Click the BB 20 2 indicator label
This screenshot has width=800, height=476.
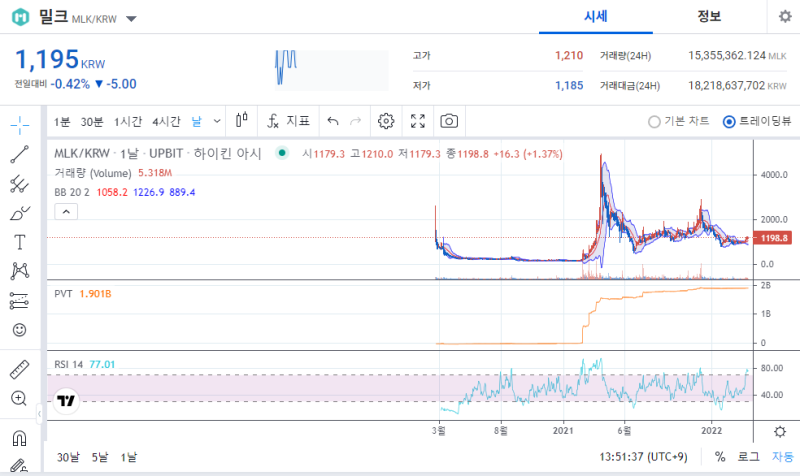pos(72,192)
